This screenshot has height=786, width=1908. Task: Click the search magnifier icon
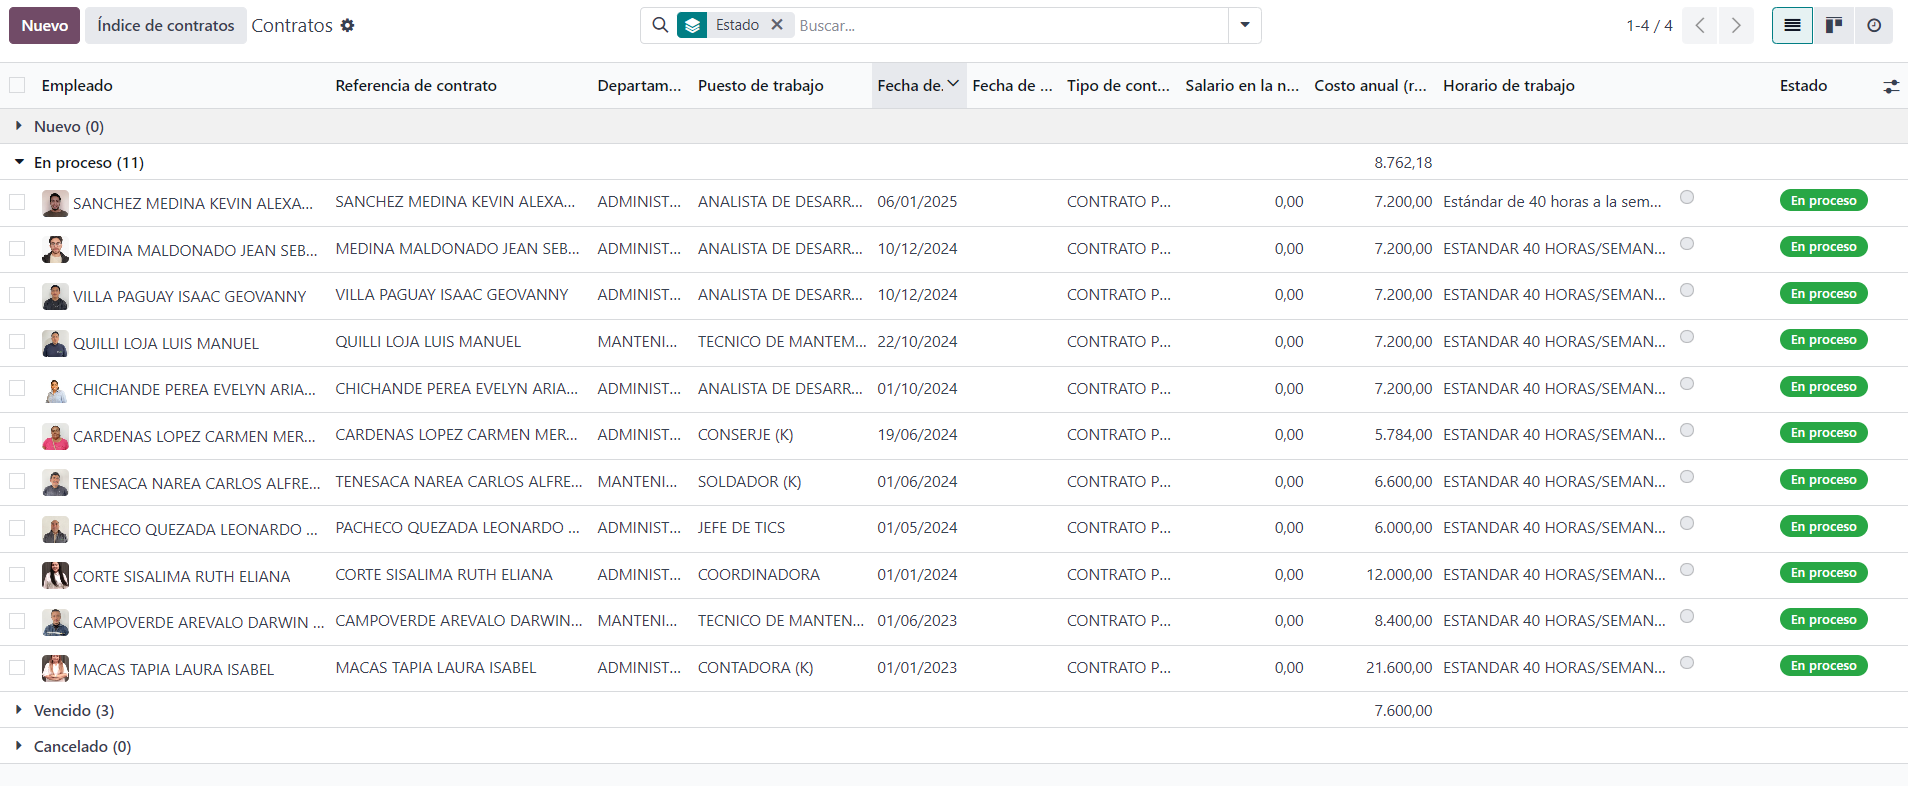[x=660, y=25]
